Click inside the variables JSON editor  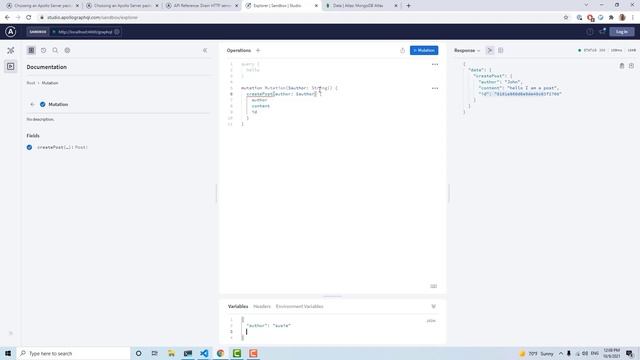(333, 329)
